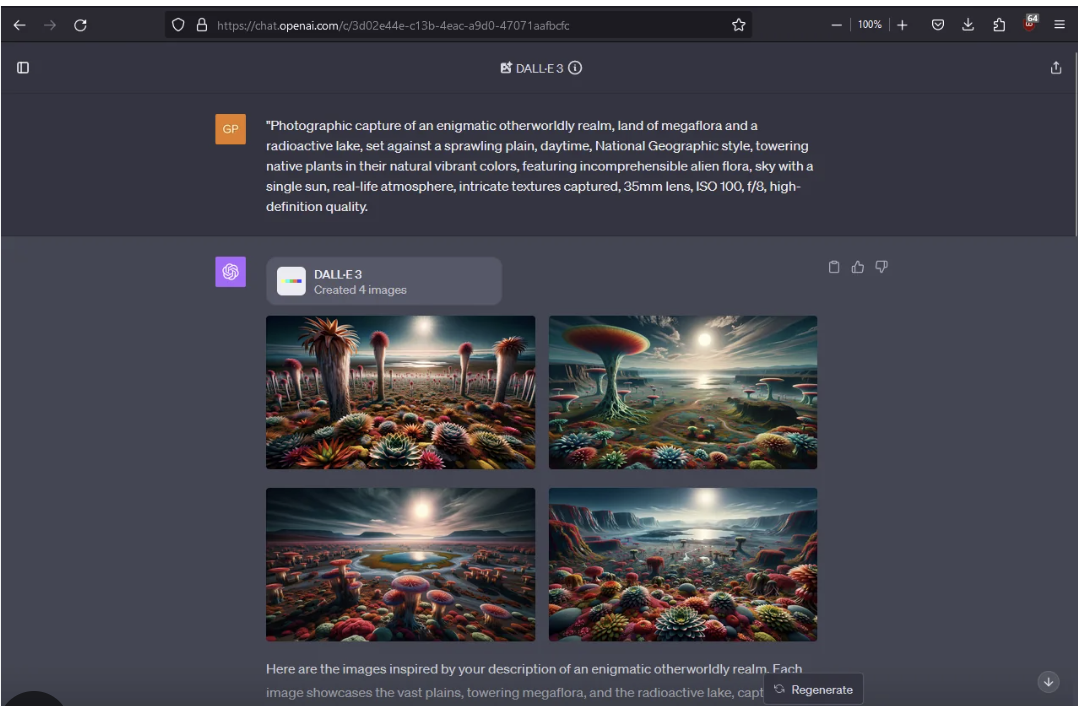Click the prompt text starting "Photographic capture"
This screenshot has height=706, width=1078.
coord(540,166)
